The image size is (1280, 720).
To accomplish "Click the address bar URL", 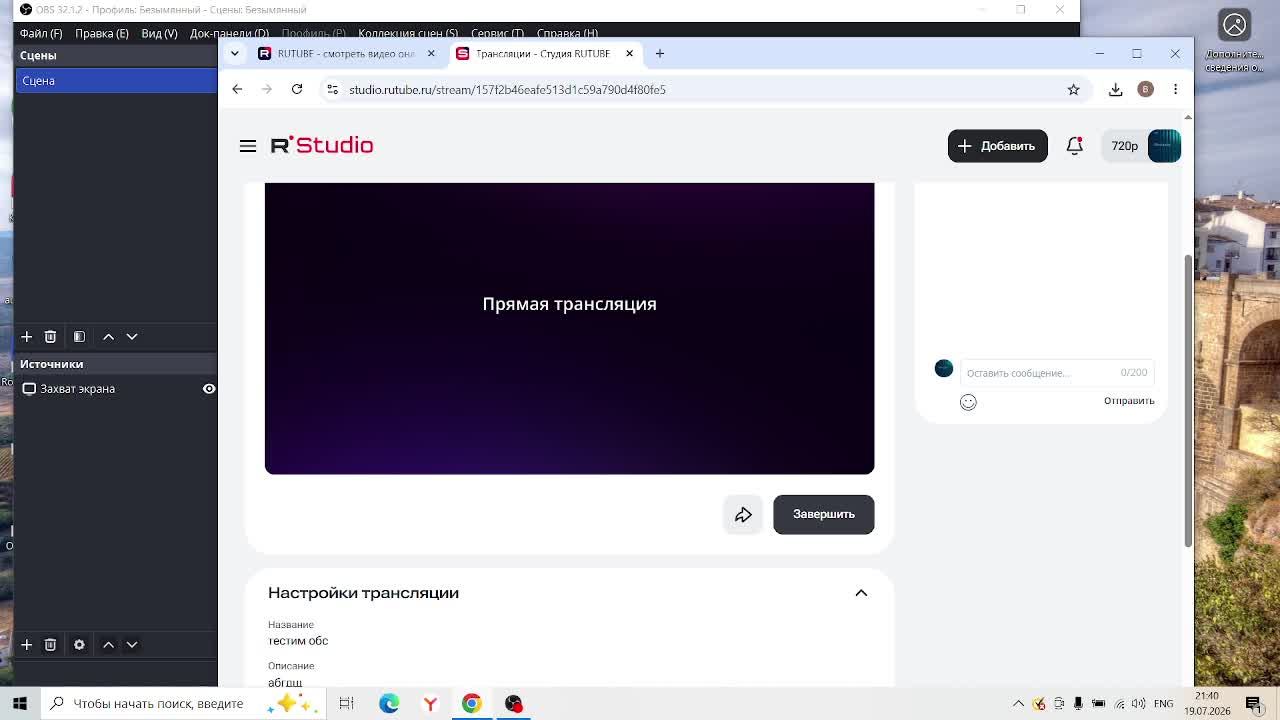I will [507, 90].
